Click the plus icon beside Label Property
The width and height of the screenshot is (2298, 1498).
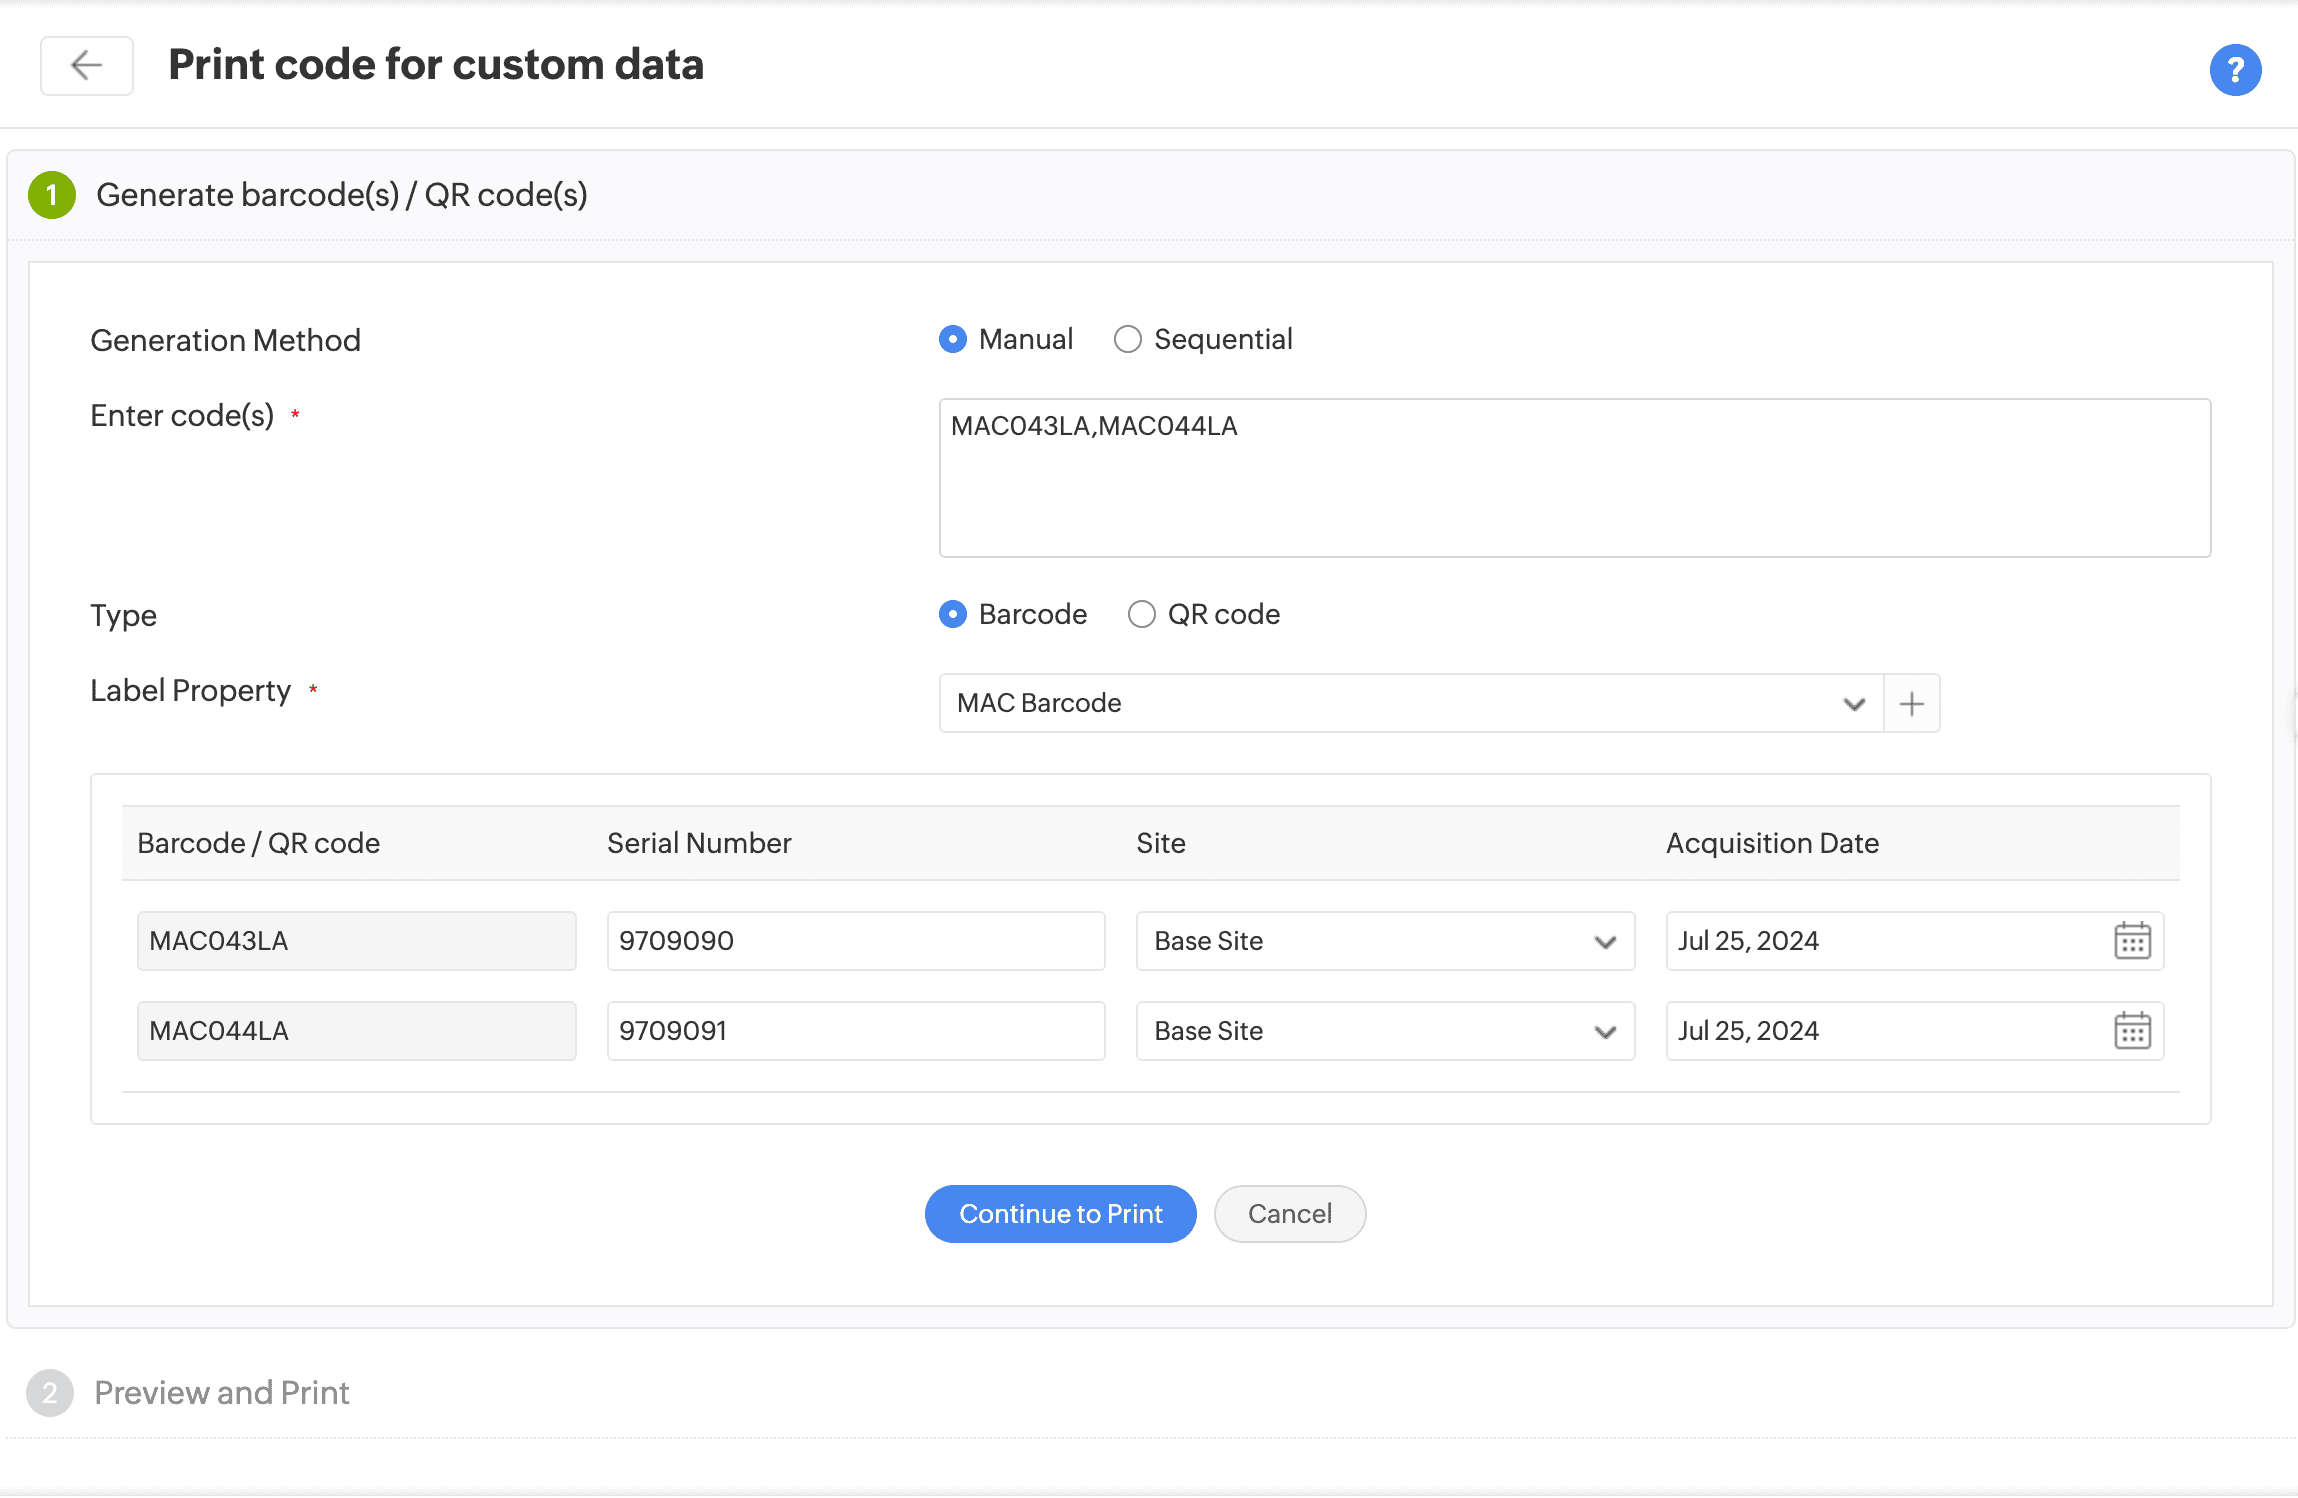(1911, 704)
